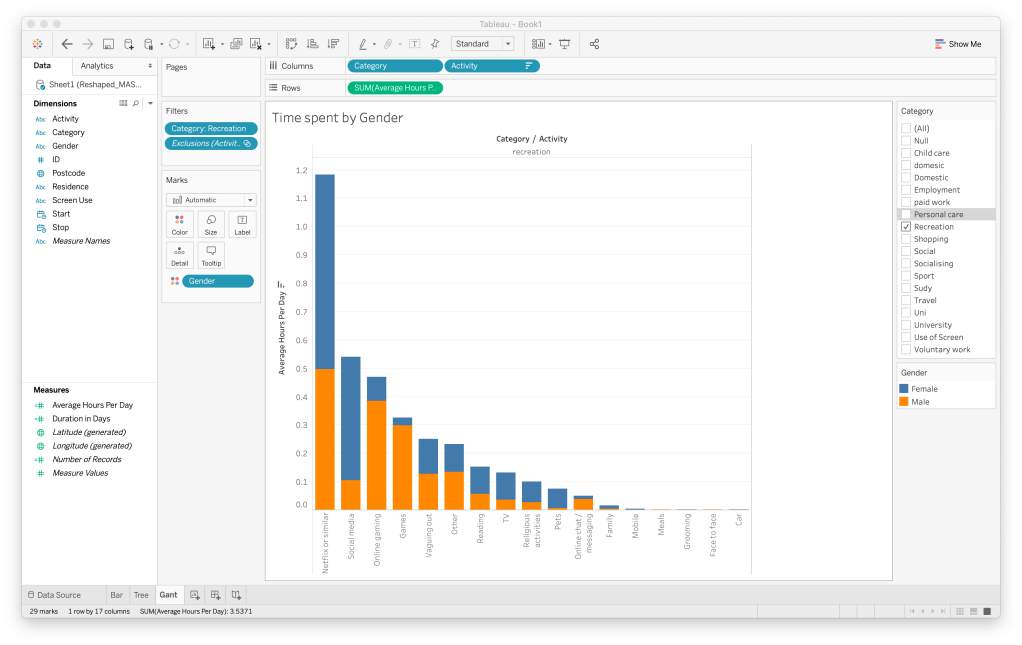Check the Personal care category checkbox

[x=906, y=214]
